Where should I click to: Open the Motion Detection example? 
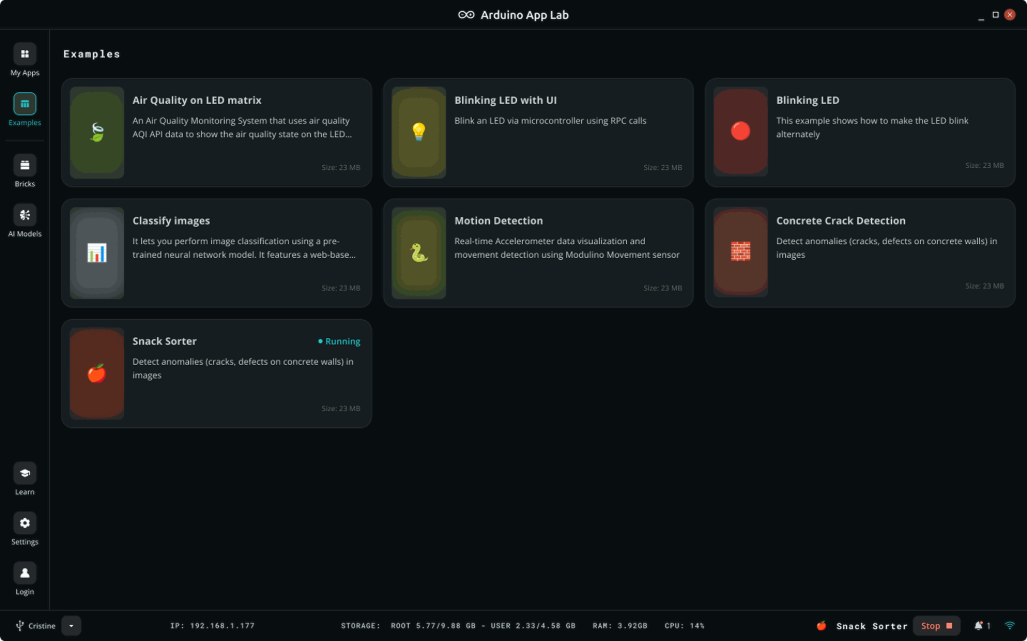[538, 253]
